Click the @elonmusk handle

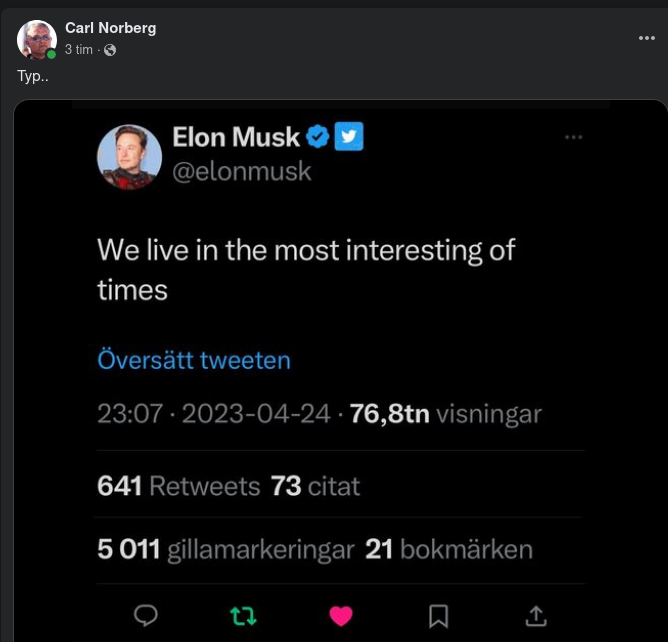(242, 171)
